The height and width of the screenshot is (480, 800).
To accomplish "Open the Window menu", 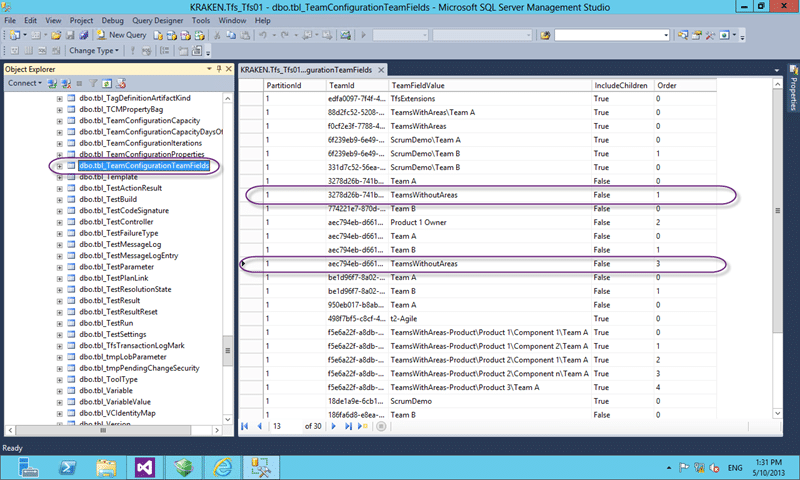I will [232, 20].
